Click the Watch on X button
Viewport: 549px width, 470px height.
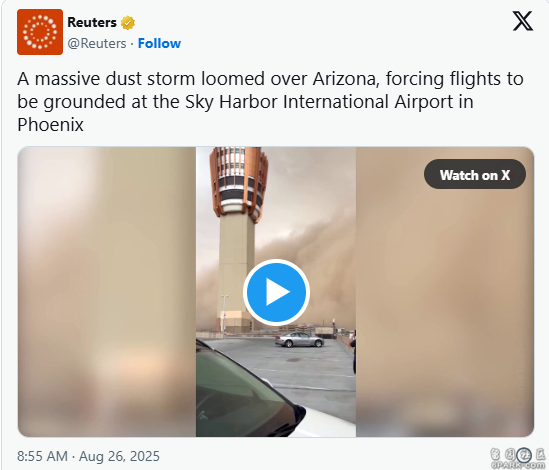[x=475, y=174]
